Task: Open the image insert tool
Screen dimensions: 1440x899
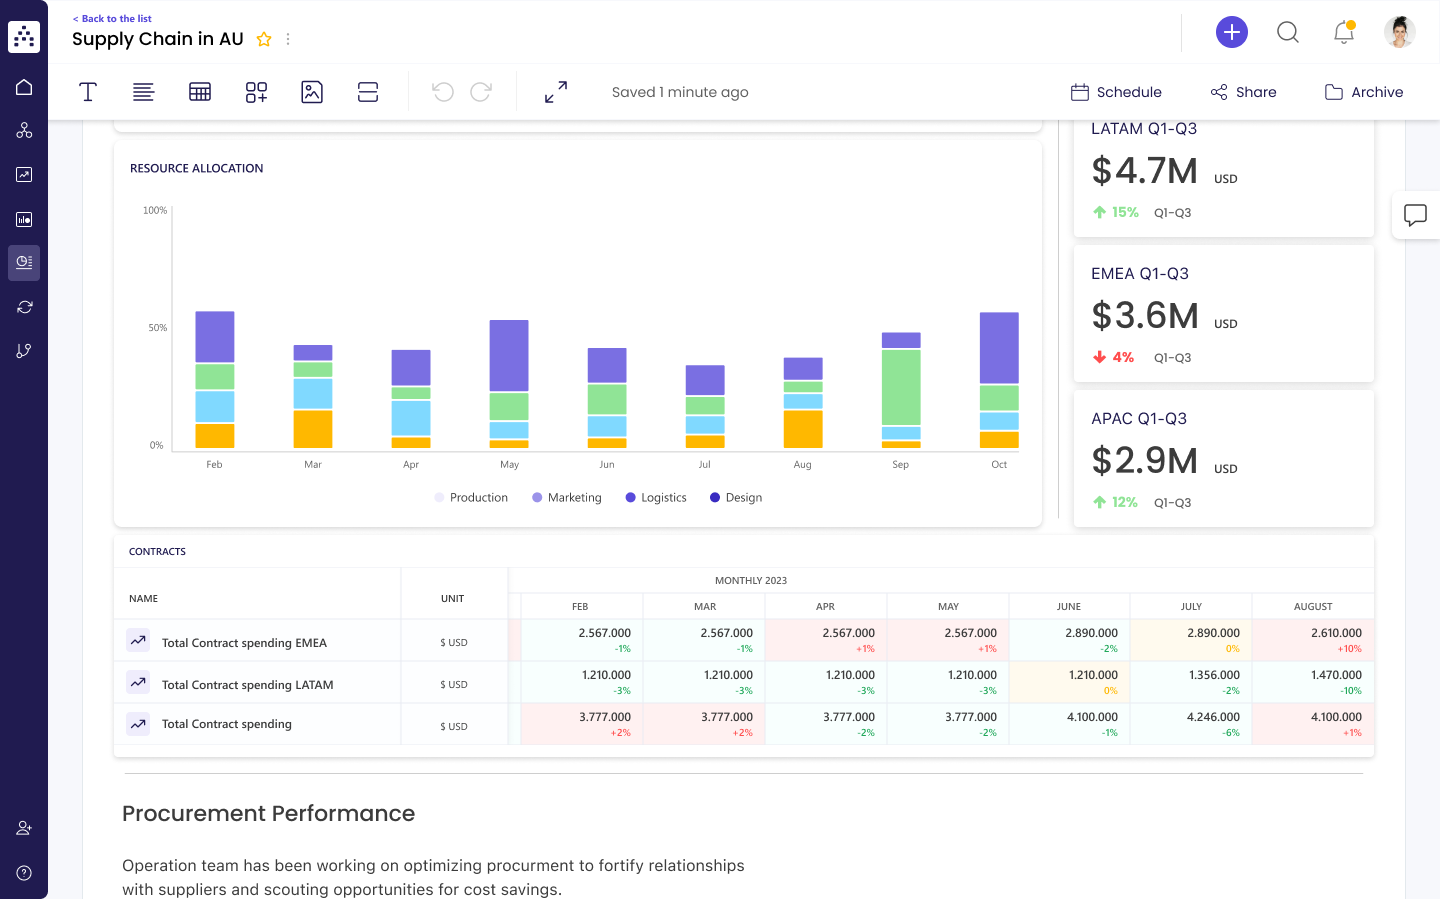Action: pos(312,92)
